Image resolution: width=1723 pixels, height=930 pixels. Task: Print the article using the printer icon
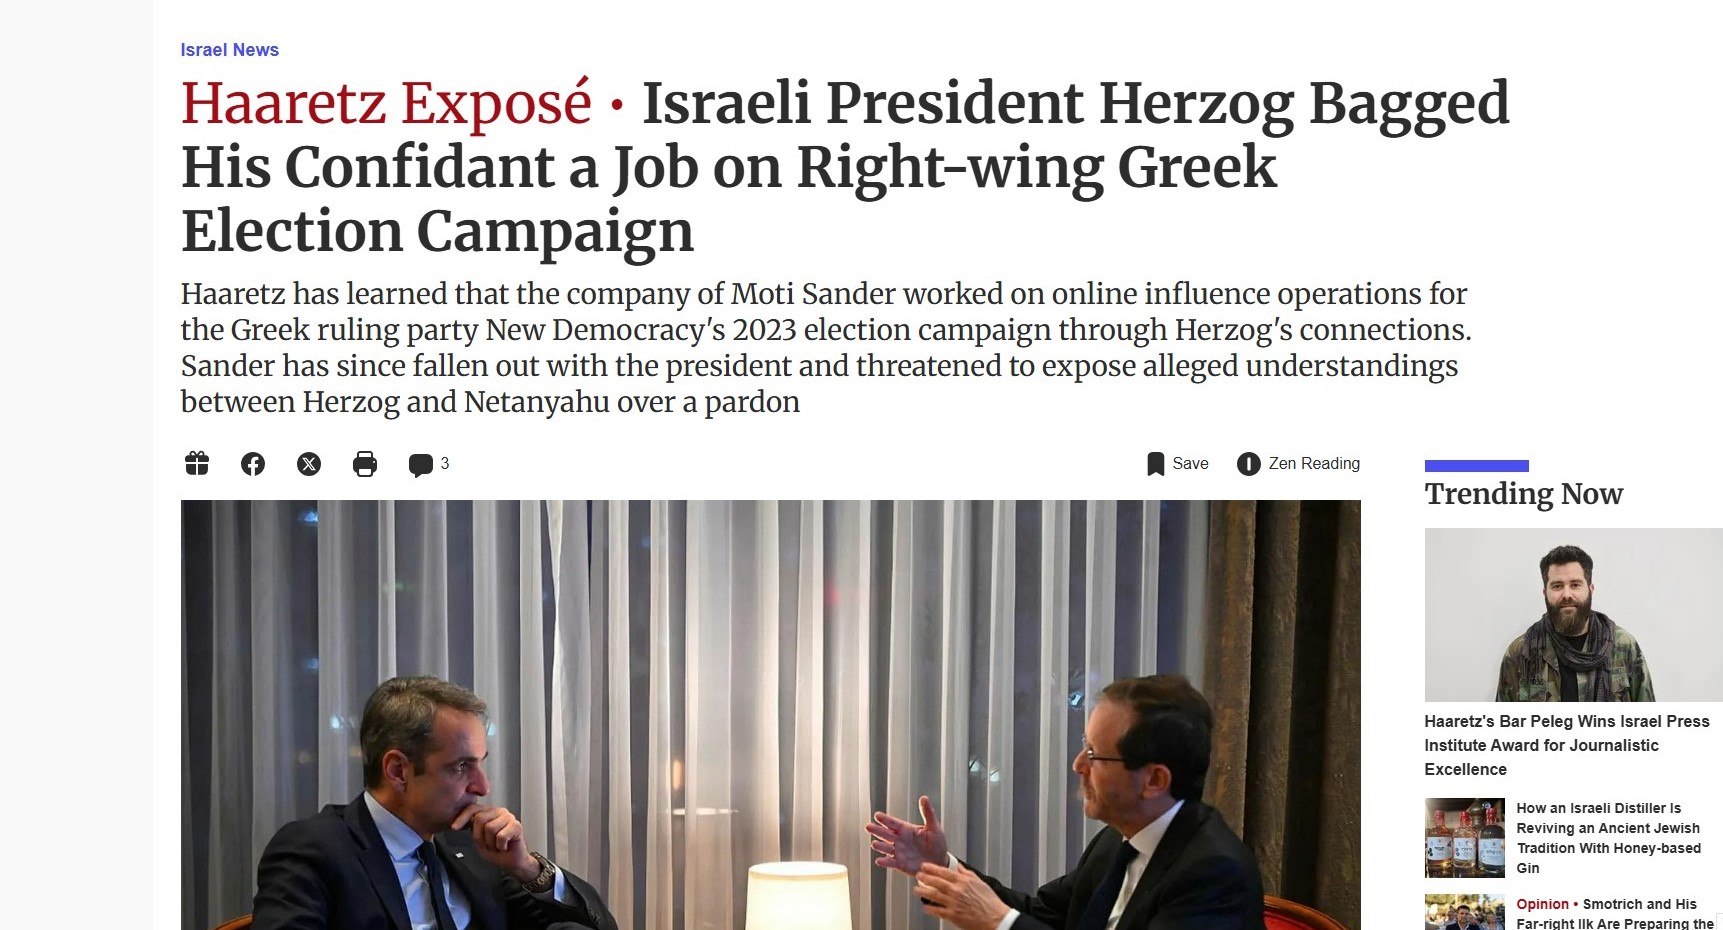[365, 464]
